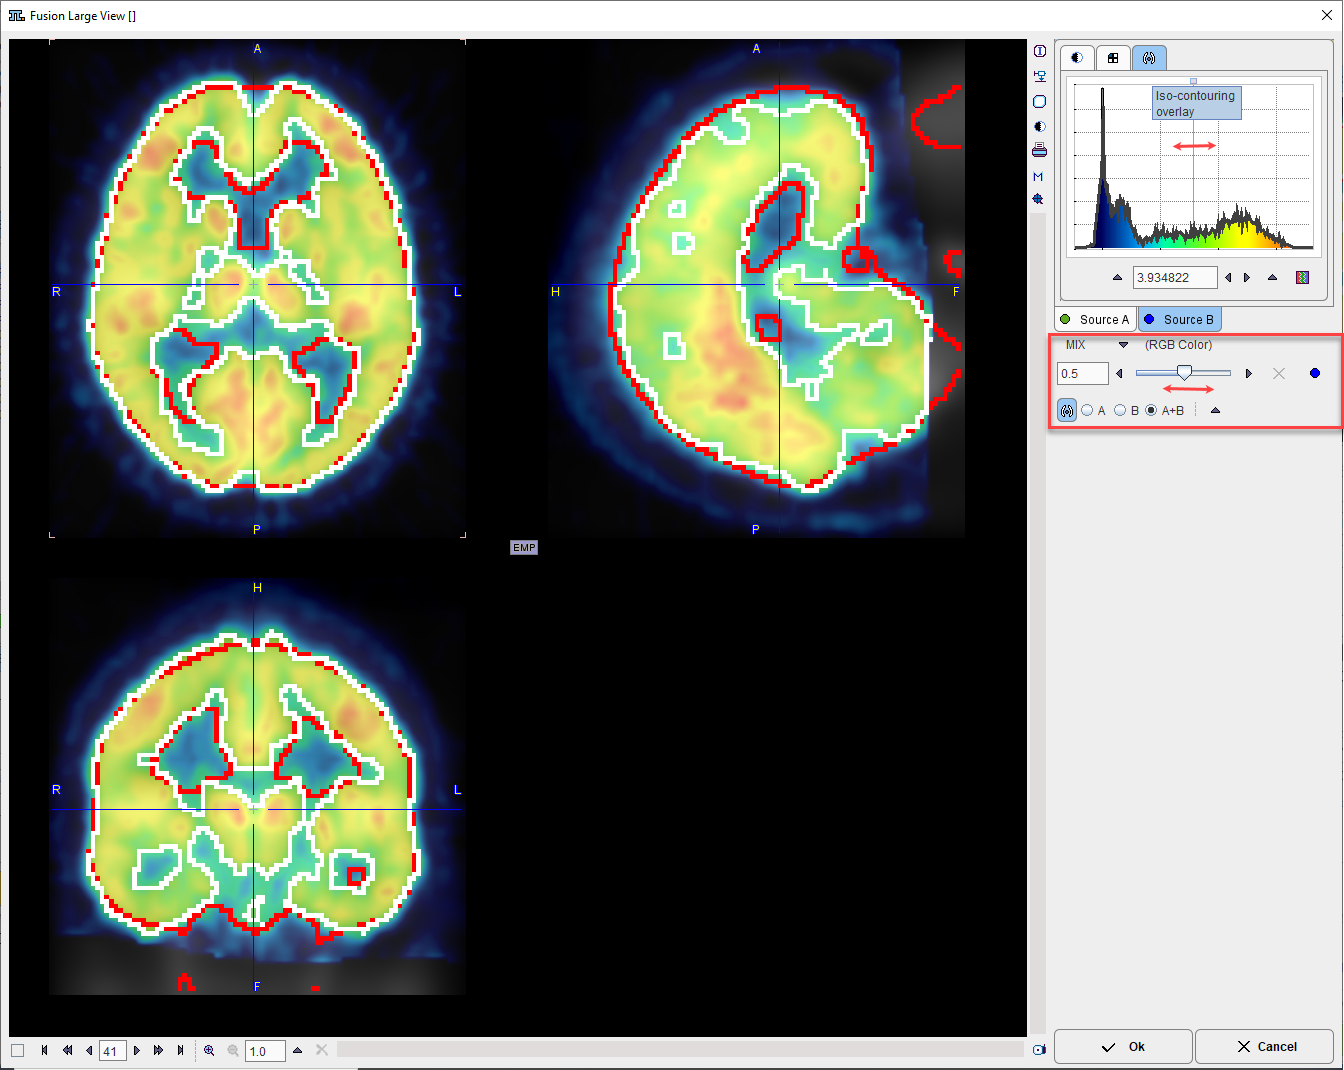Click the 0.5 mix ratio field
This screenshot has width=1344, height=1070.
1083,374
